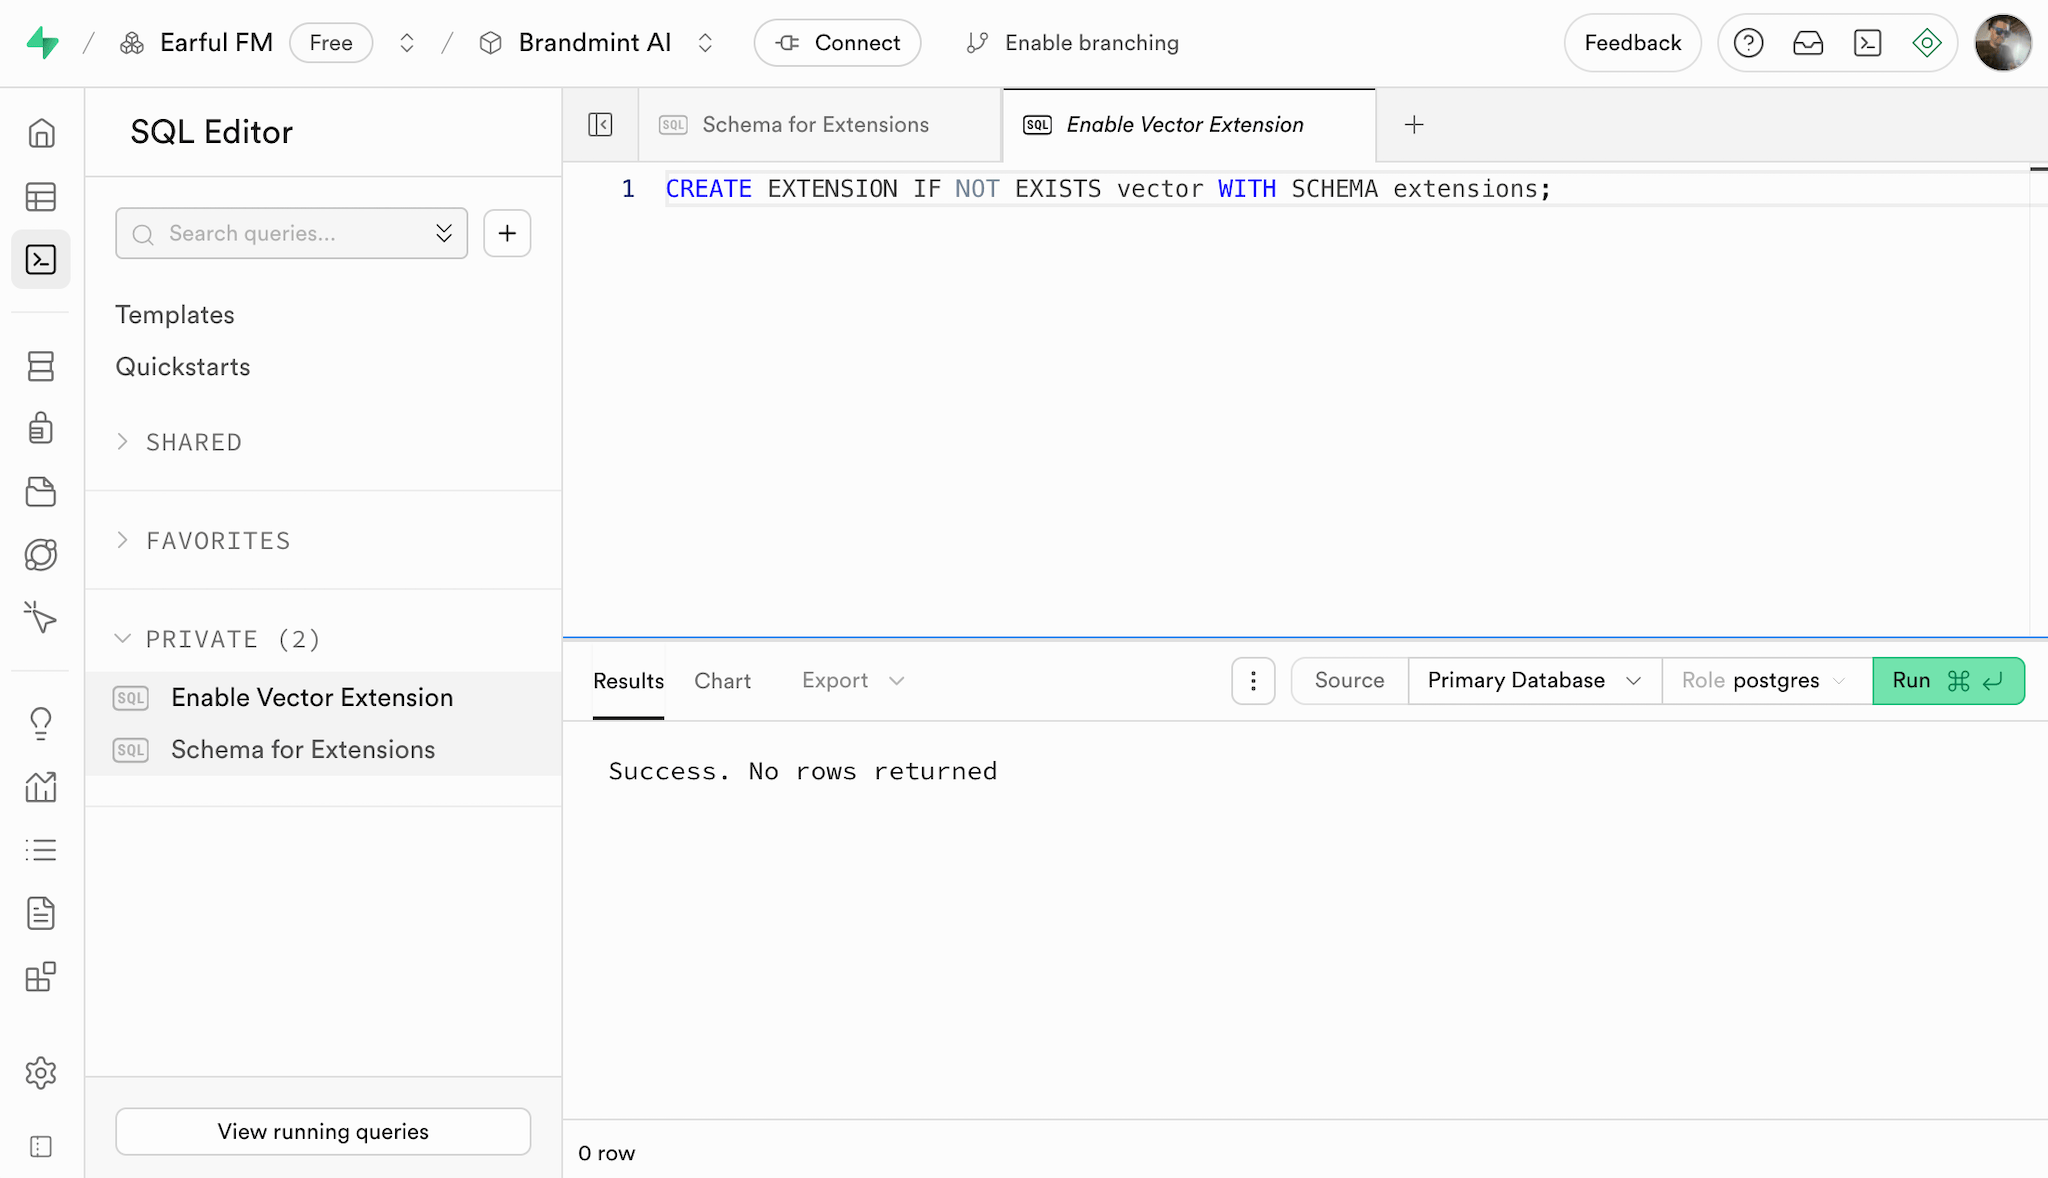
Task: Open the Database sidebar icon
Action: point(41,366)
